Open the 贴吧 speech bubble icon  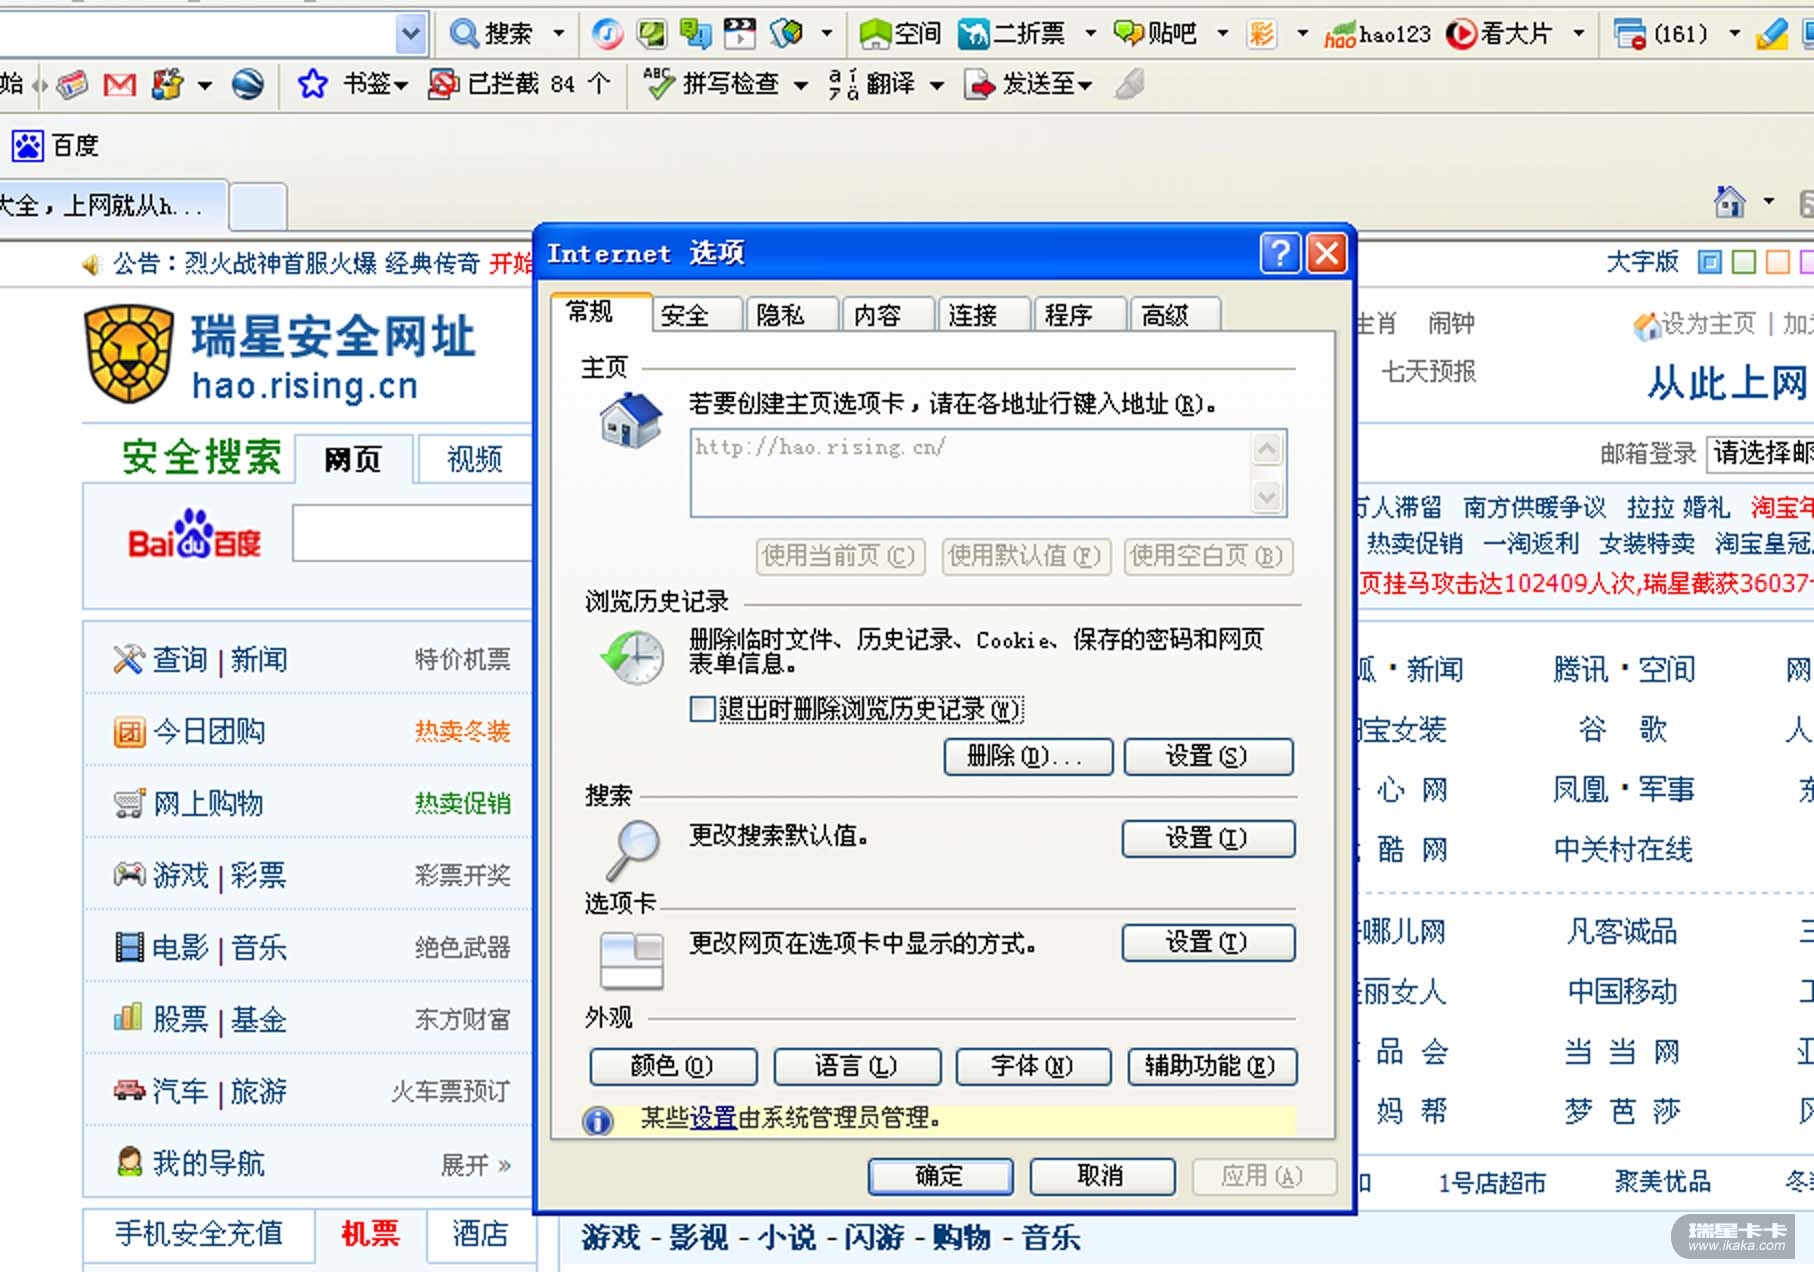pyautogui.click(x=1129, y=34)
